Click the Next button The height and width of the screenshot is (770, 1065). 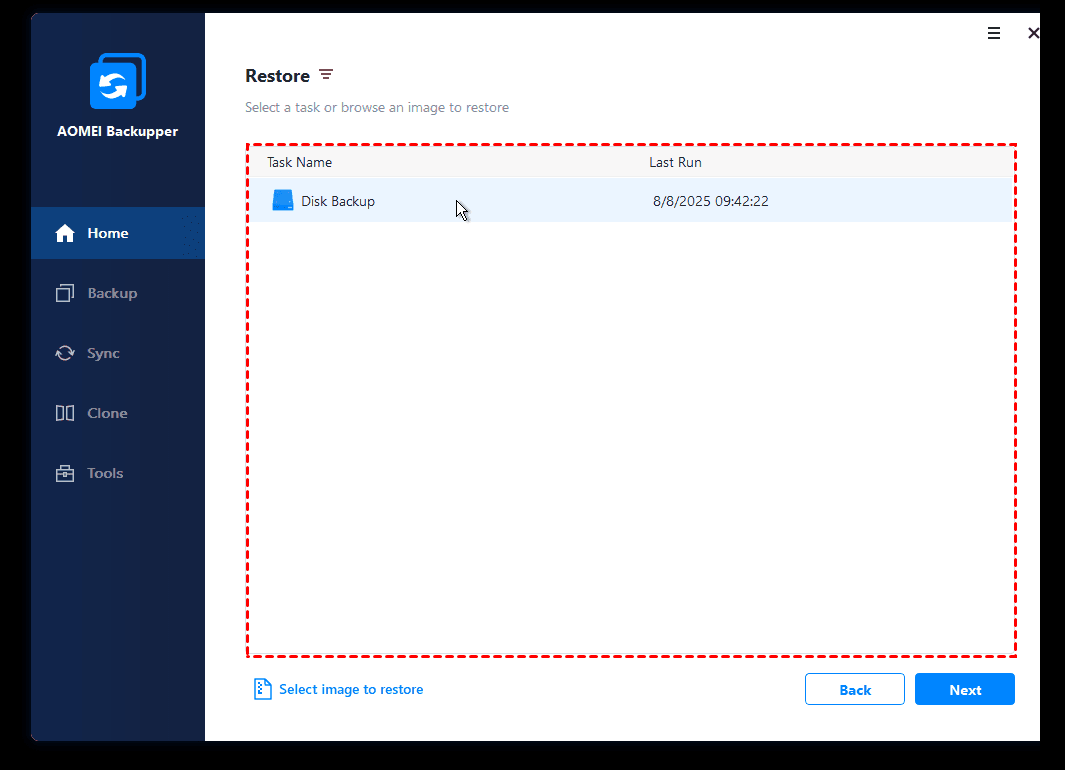coord(964,689)
